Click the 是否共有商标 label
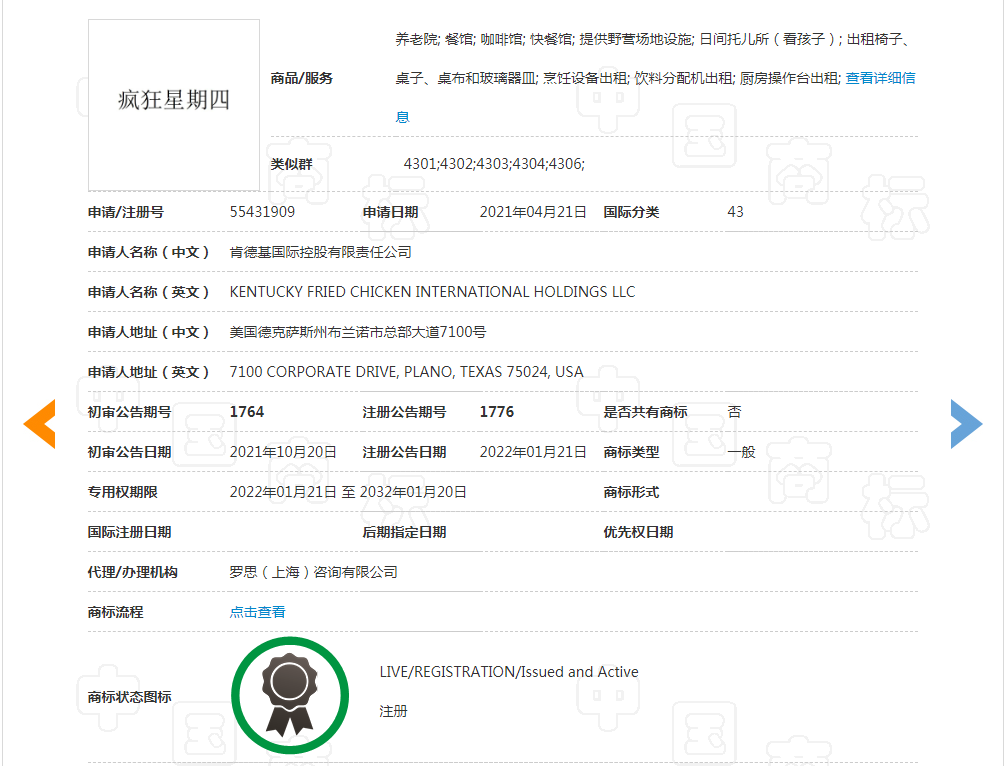This screenshot has height=766, width=1005. (x=645, y=412)
